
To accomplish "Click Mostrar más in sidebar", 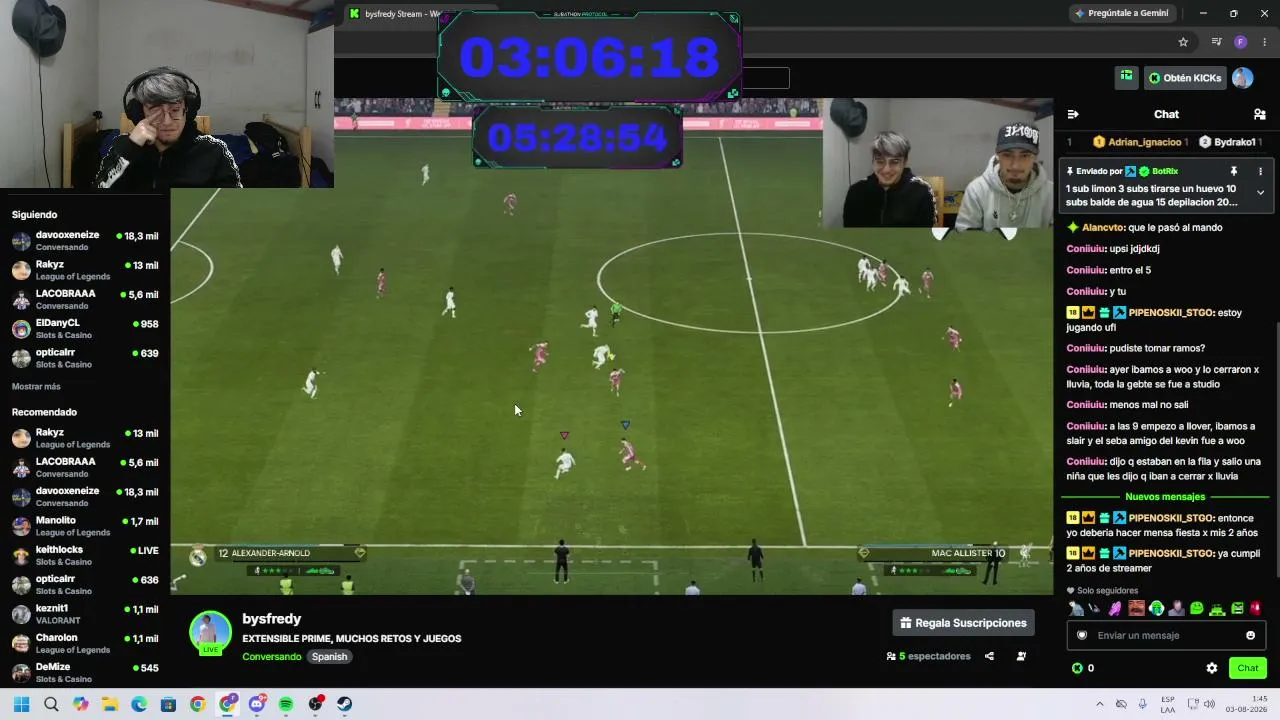I will point(36,386).
